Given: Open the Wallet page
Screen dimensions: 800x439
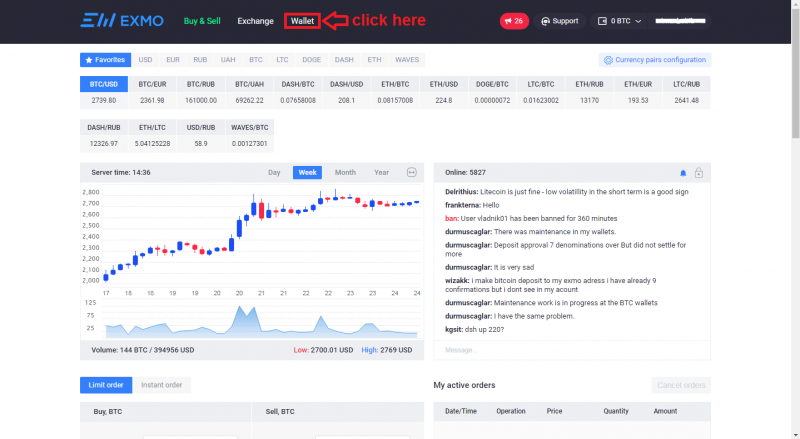Looking at the screenshot, I should point(302,21).
